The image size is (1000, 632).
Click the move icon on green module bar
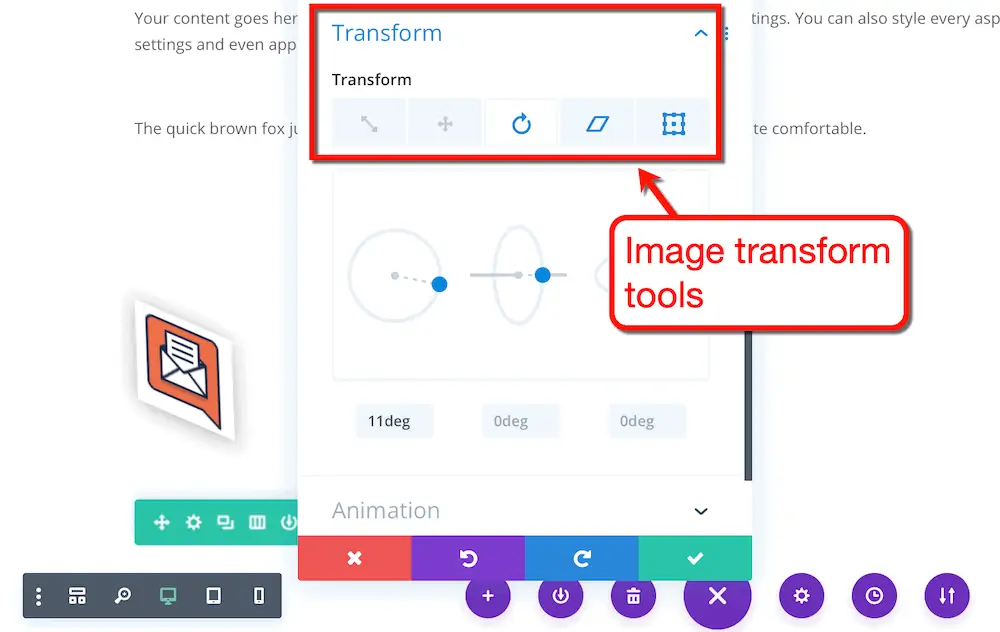(161, 522)
